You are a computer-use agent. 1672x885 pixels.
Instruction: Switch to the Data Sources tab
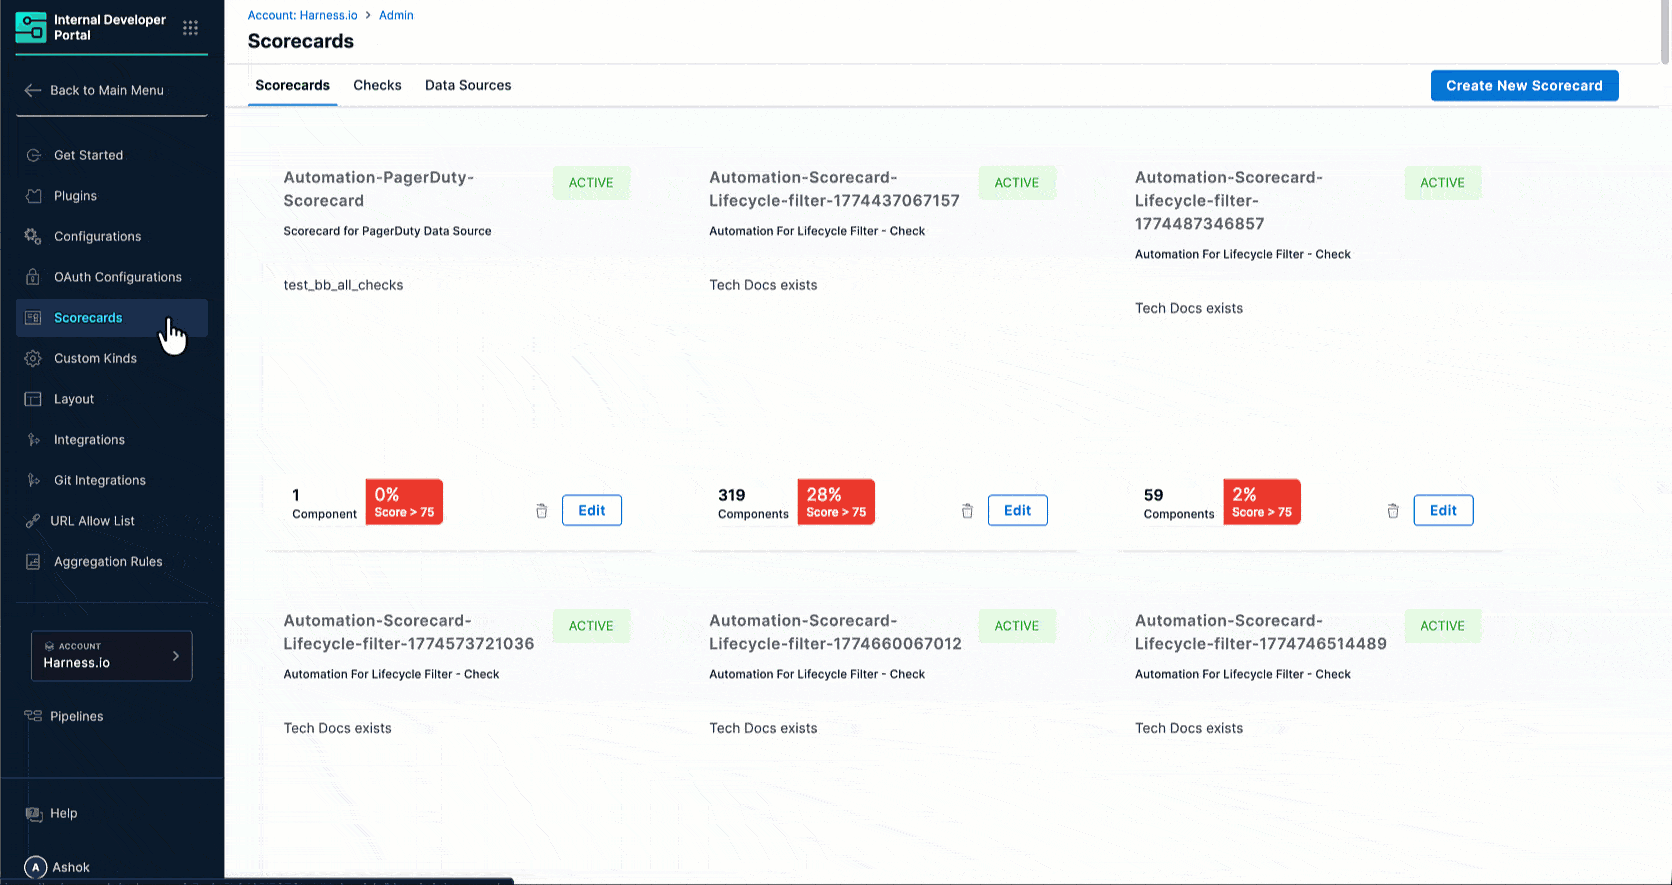(x=468, y=86)
